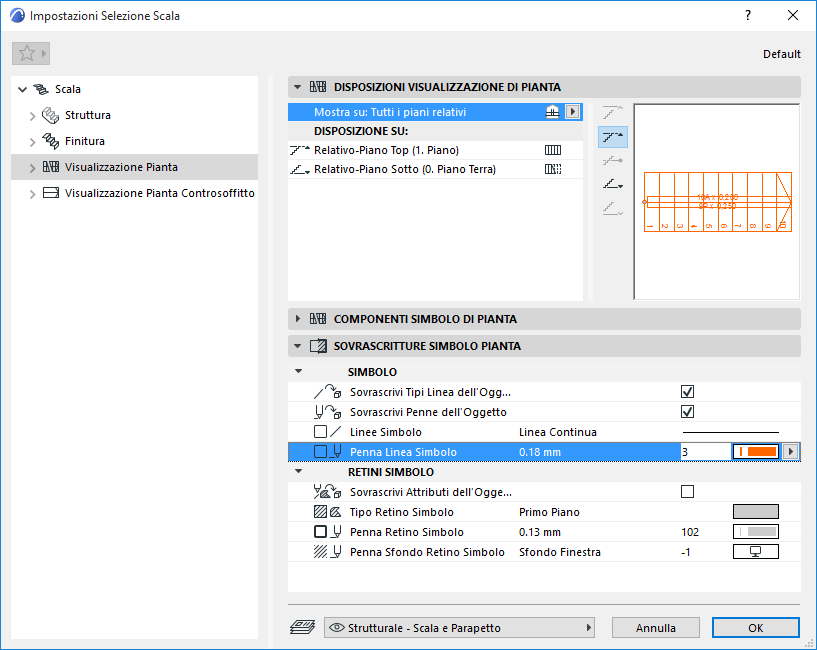Click the stair symbol icon in Relativo-Piano Top row
The image size is (817, 650).
553,150
